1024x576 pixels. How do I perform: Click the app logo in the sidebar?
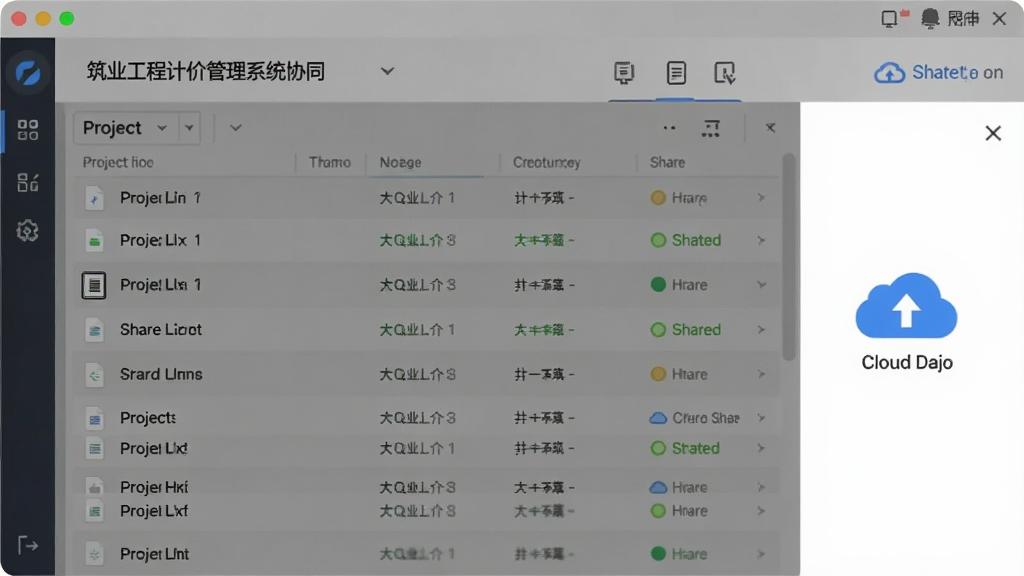[x=27, y=72]
